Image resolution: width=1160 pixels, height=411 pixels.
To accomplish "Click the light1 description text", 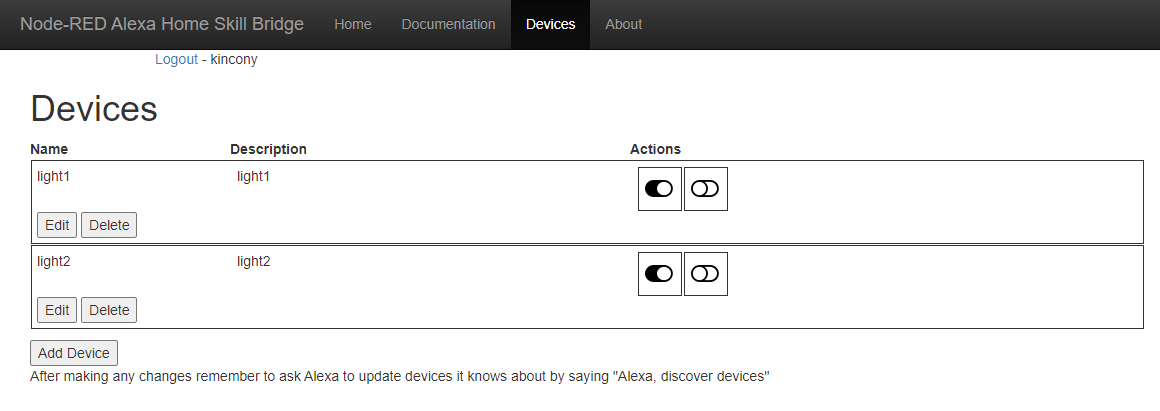I will tap(254, 176).
